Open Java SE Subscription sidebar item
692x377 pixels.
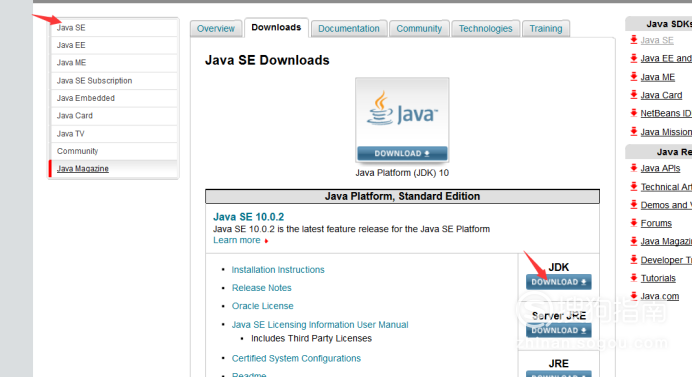coord(114,81)
